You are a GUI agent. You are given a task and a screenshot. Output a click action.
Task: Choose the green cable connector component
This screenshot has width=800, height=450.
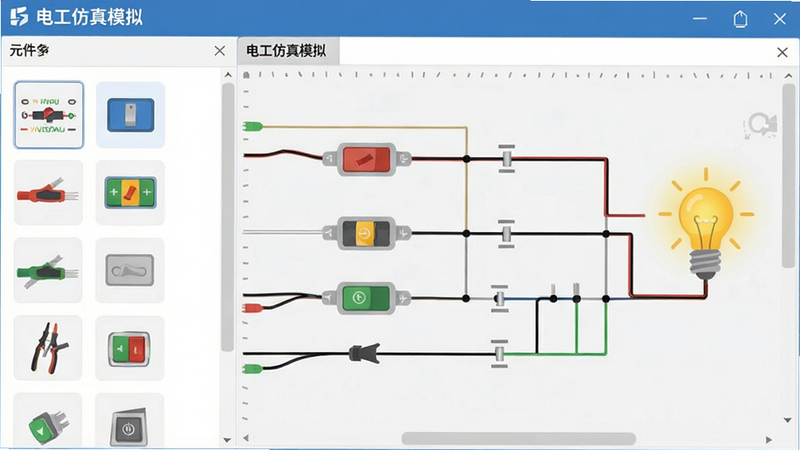click(x=48, y=270)
